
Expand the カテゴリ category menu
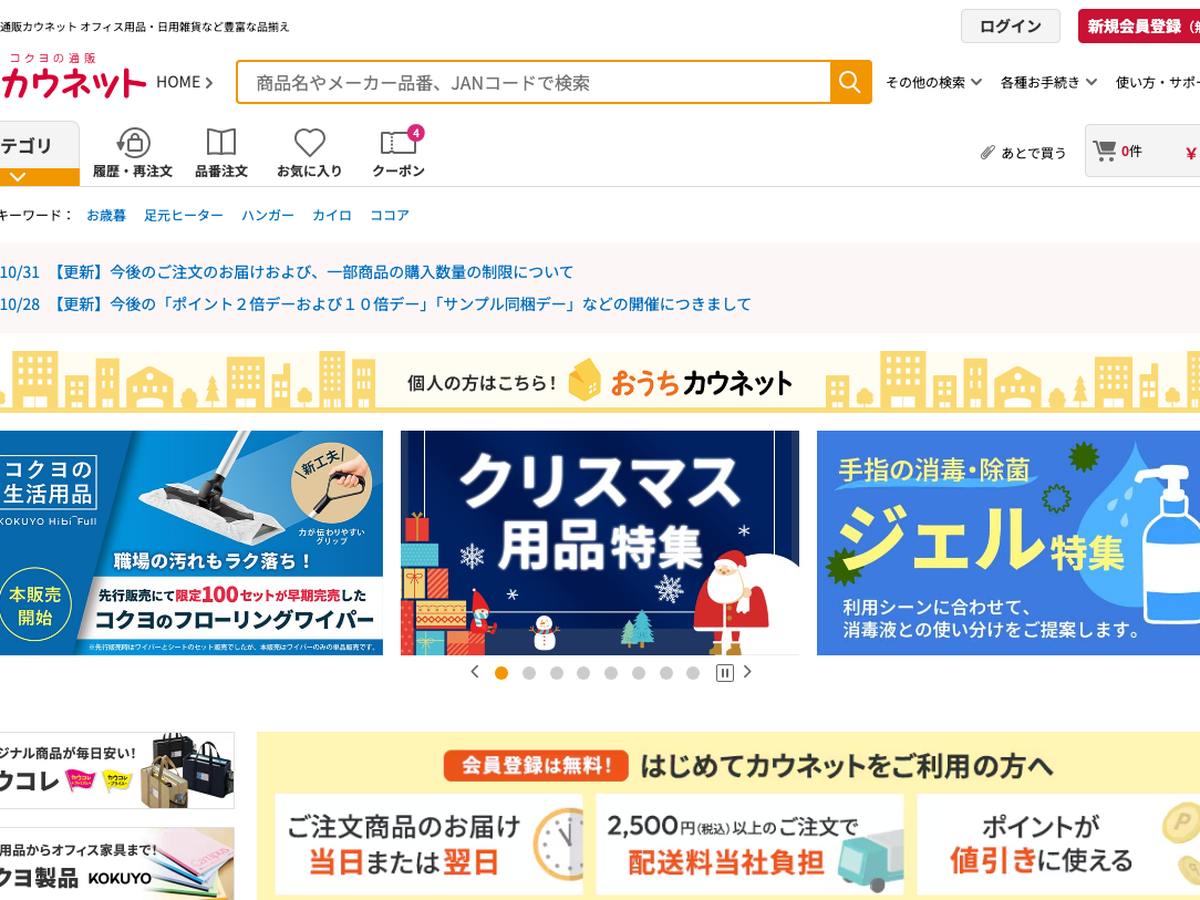39,154
